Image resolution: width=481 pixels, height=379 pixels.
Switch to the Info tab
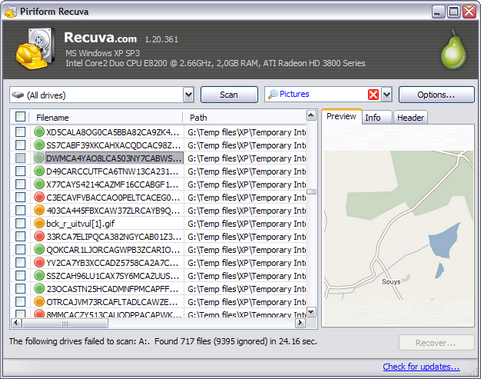(x=377, y=118)
